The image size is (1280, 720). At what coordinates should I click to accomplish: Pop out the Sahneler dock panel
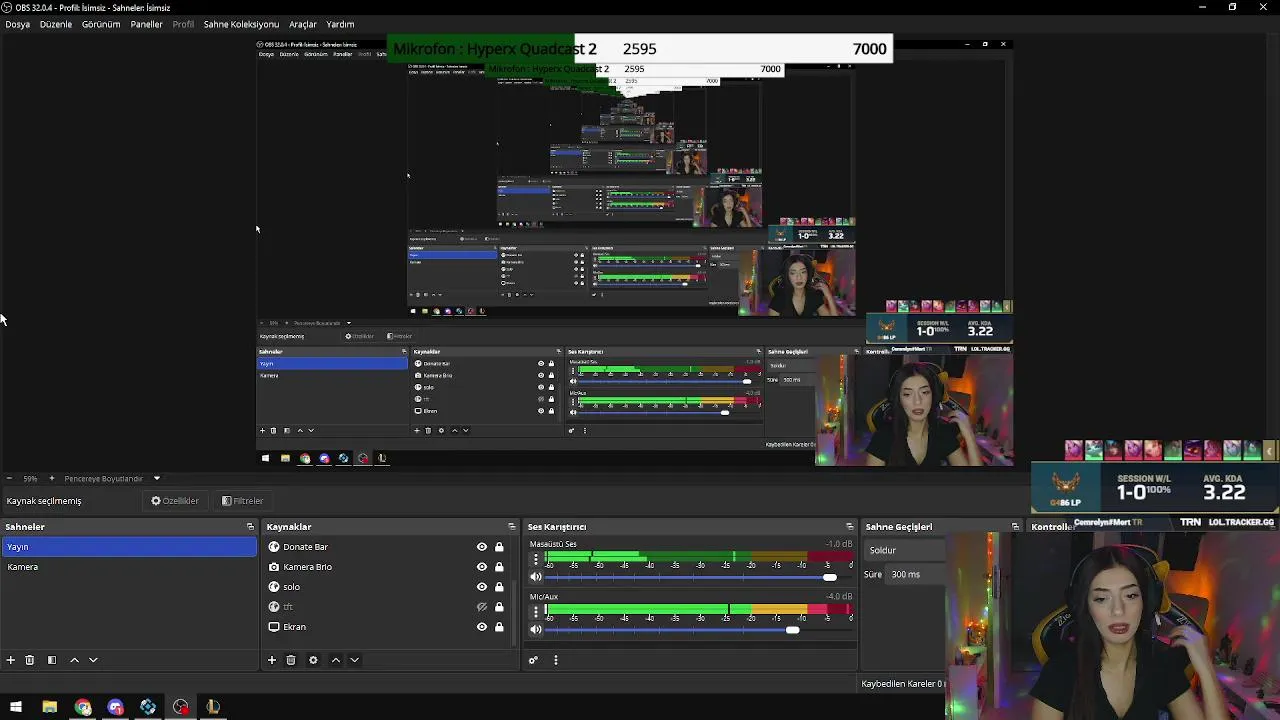(x=250, y=527)
